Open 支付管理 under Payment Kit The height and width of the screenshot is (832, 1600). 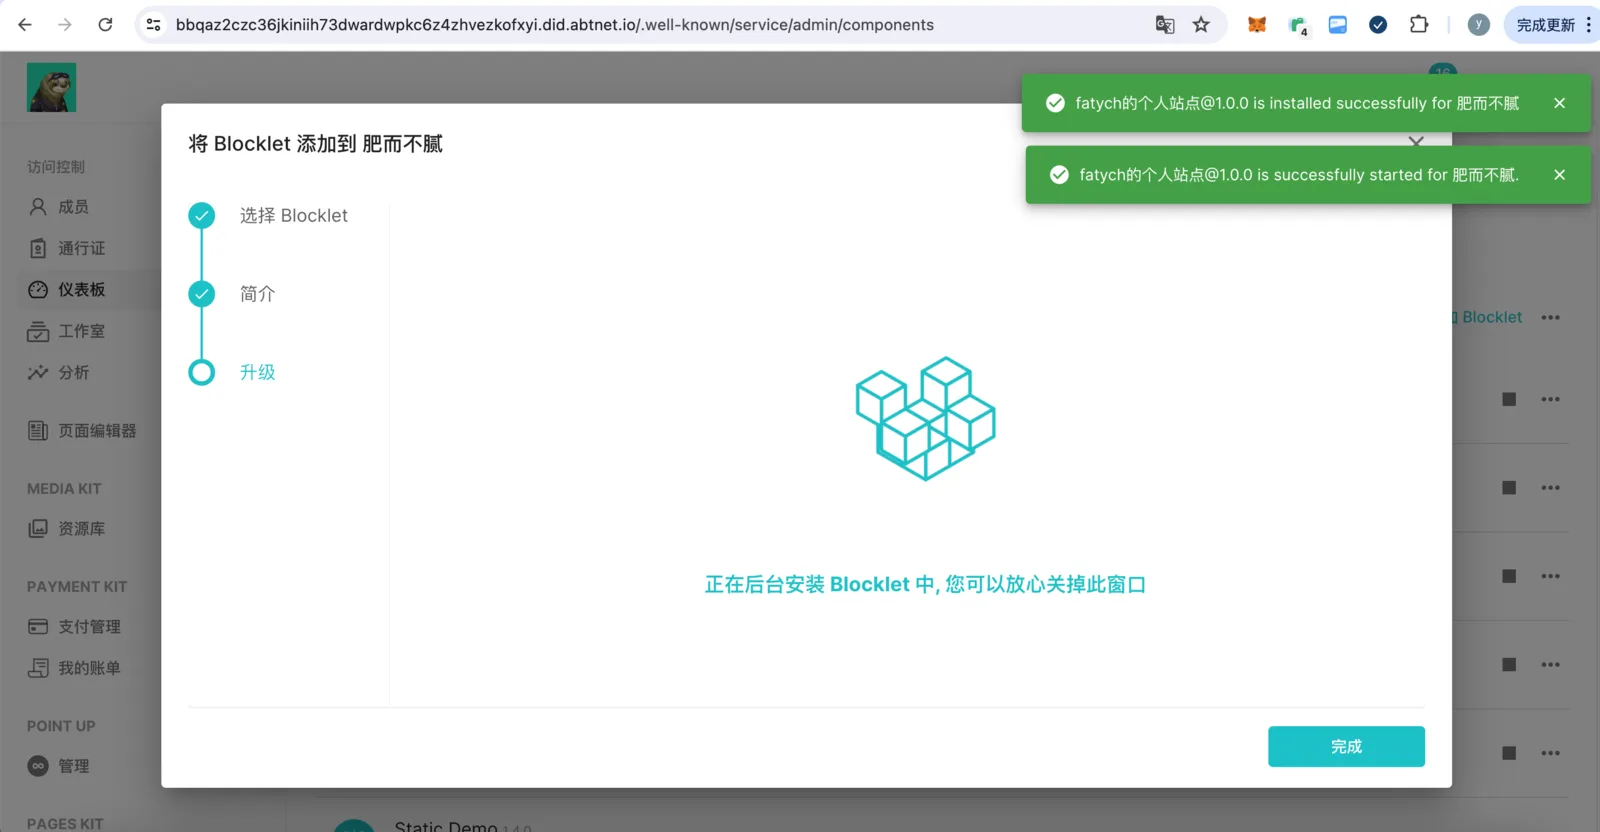[89, 626]
